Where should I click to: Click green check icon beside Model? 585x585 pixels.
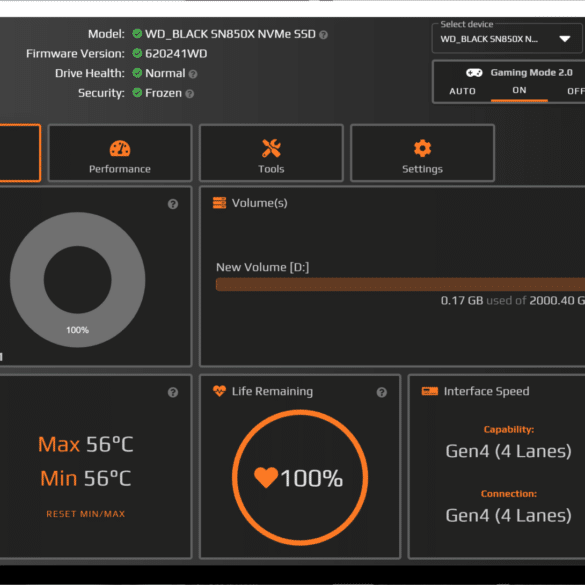coord(137,34)
